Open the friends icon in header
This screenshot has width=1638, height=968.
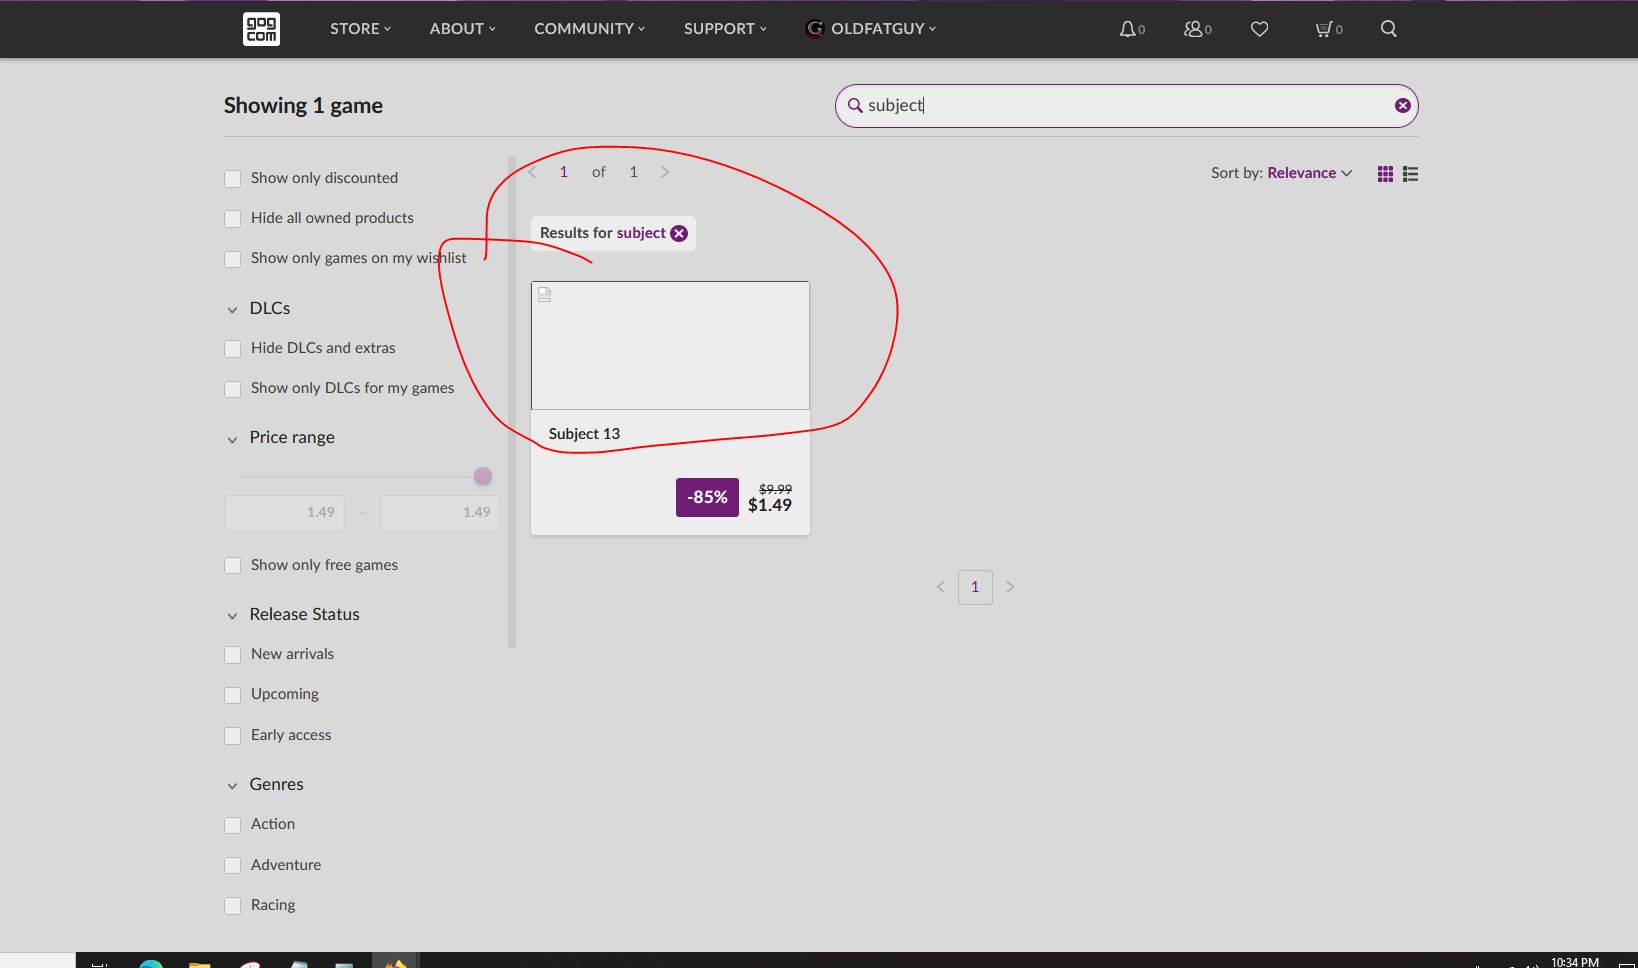[1193, 29]
